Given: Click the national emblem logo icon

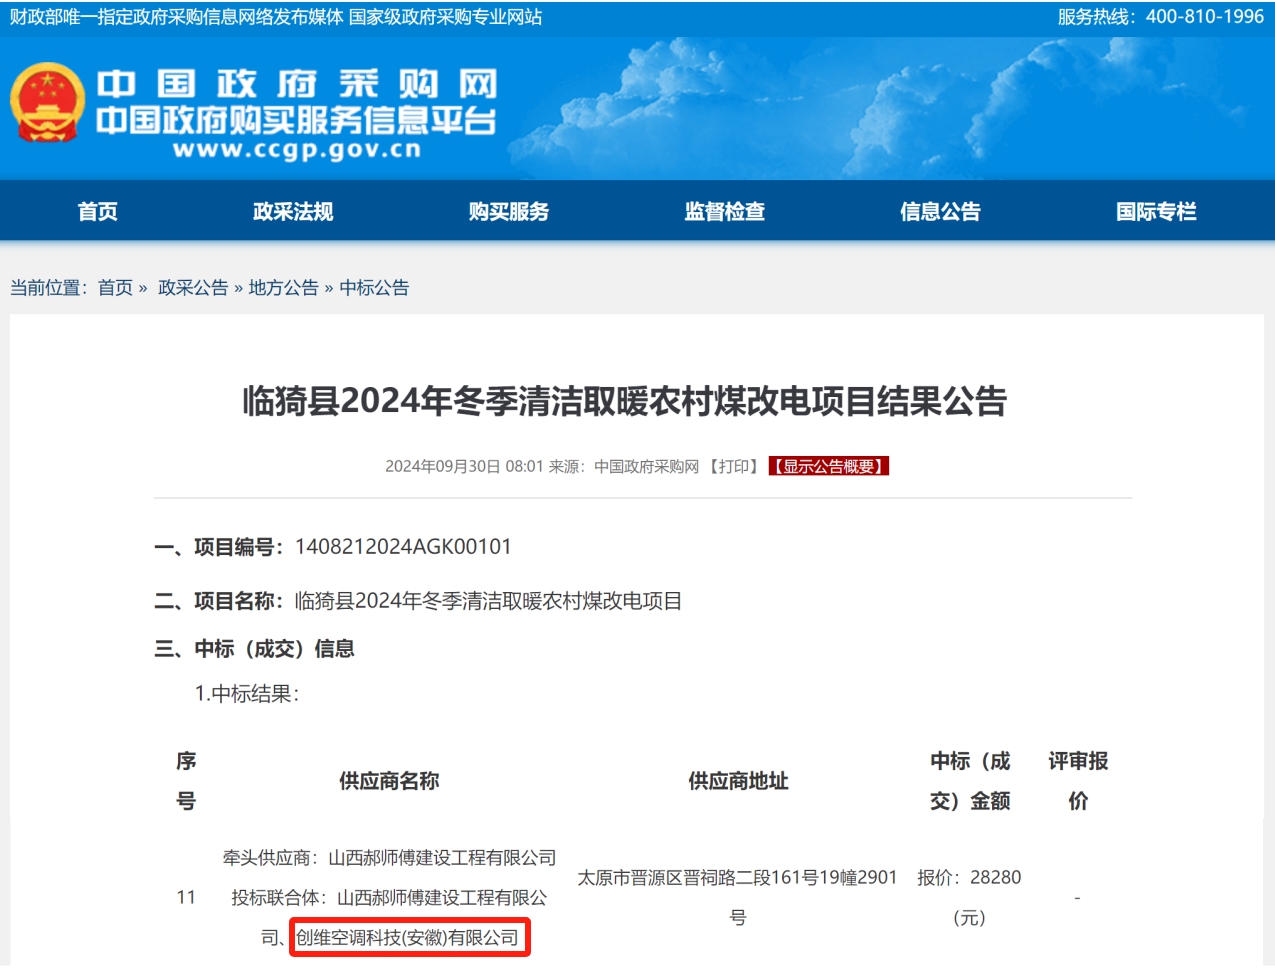Looking at the screenshot, I should click(x=47, y=103).
